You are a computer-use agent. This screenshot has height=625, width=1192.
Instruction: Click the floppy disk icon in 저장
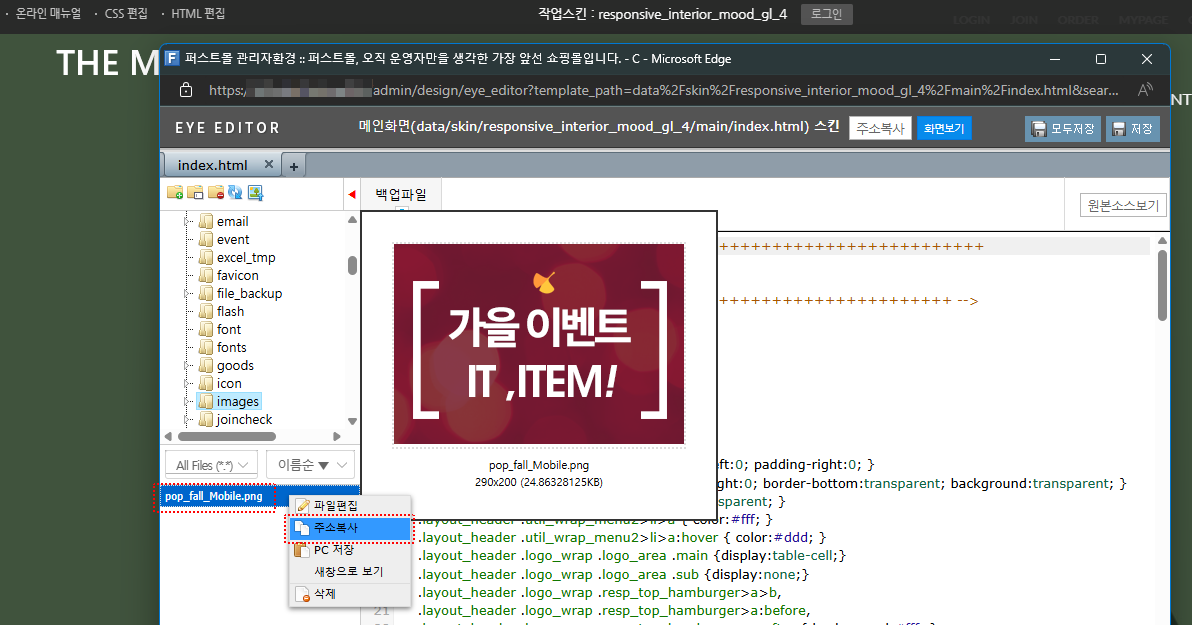[1118, 129]
